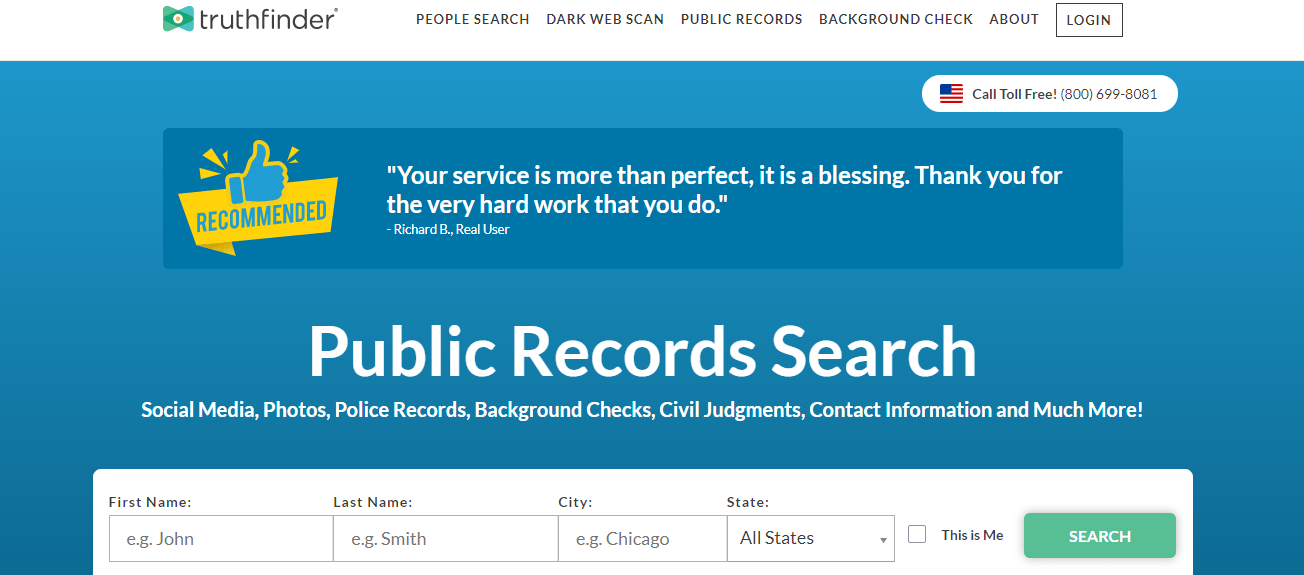Open the Background Check menu item
The width and height of the screenshot is (1304, 575).
tap(896, 19)
